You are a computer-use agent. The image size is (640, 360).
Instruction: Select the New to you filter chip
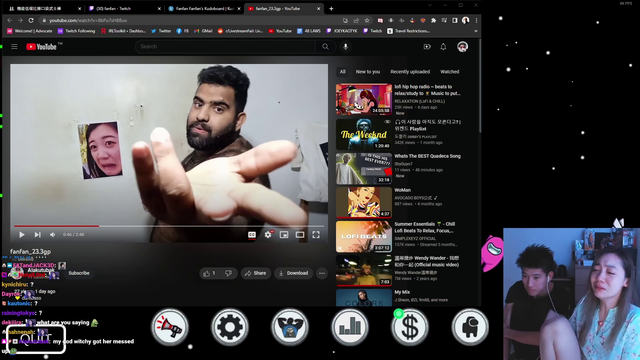(x=368, y=71)
